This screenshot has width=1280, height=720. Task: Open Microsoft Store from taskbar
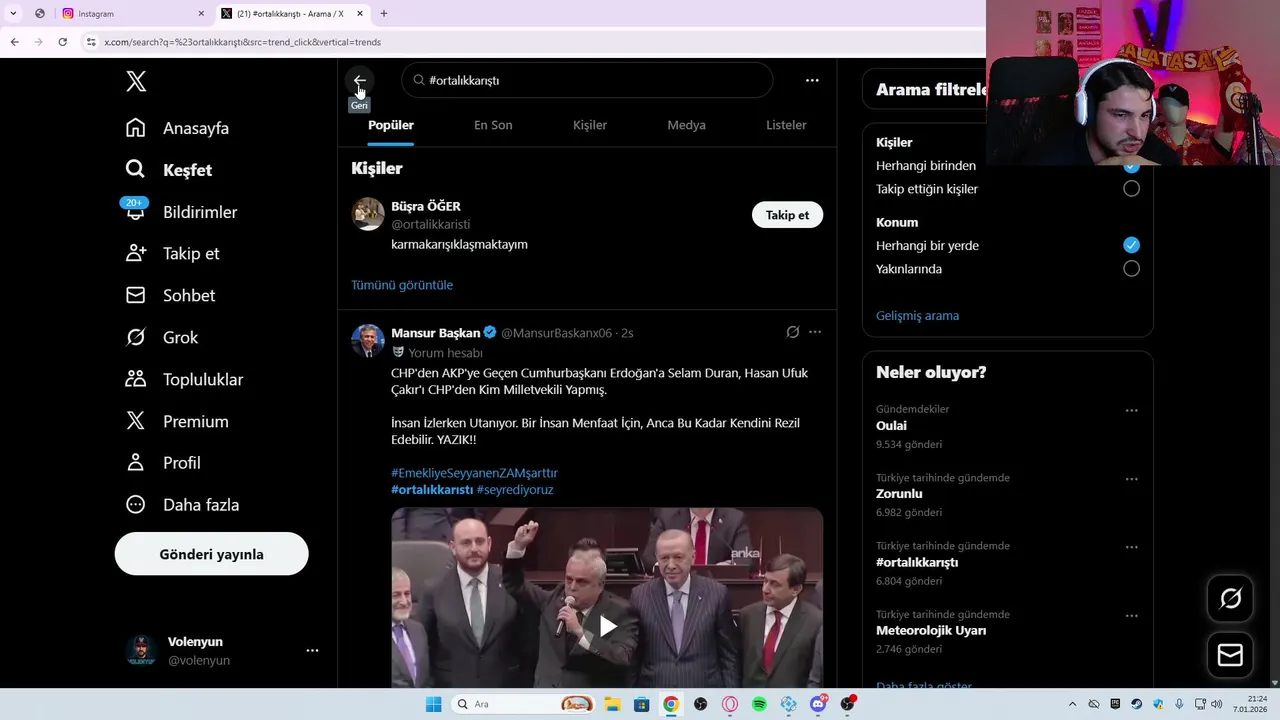click(641, 704)
